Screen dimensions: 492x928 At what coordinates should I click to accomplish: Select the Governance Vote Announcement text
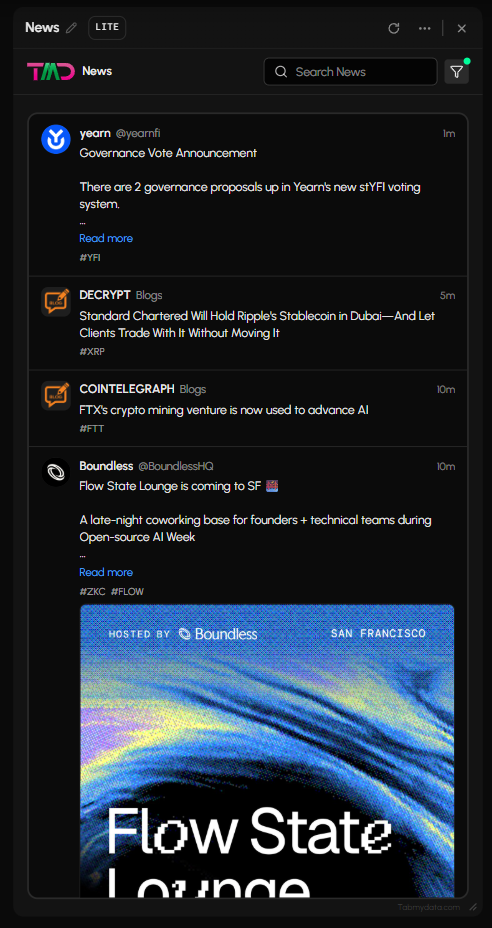pos(168,153)
